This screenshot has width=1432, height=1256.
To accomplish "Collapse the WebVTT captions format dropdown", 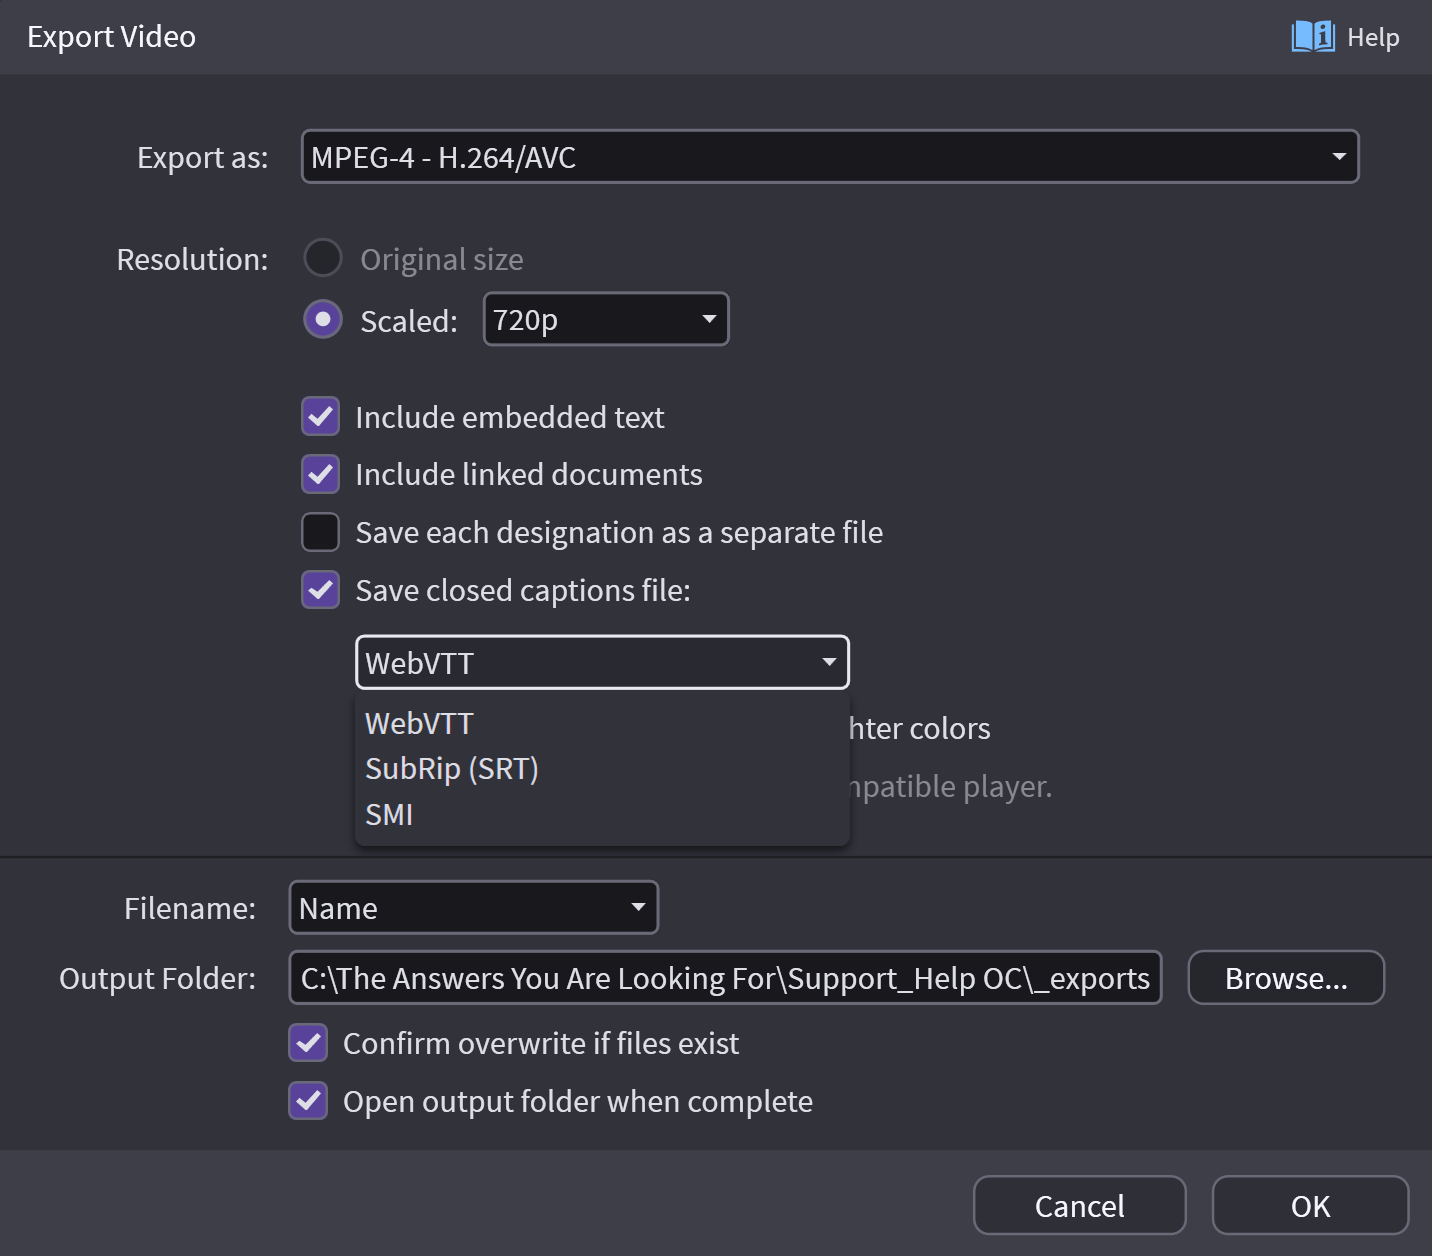I will click(x=602, y=663).
